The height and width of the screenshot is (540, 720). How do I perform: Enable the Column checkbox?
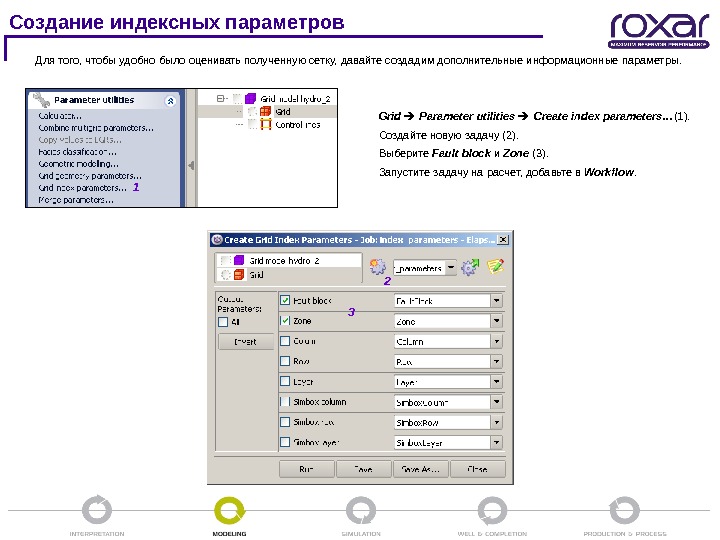coord(285,341)
